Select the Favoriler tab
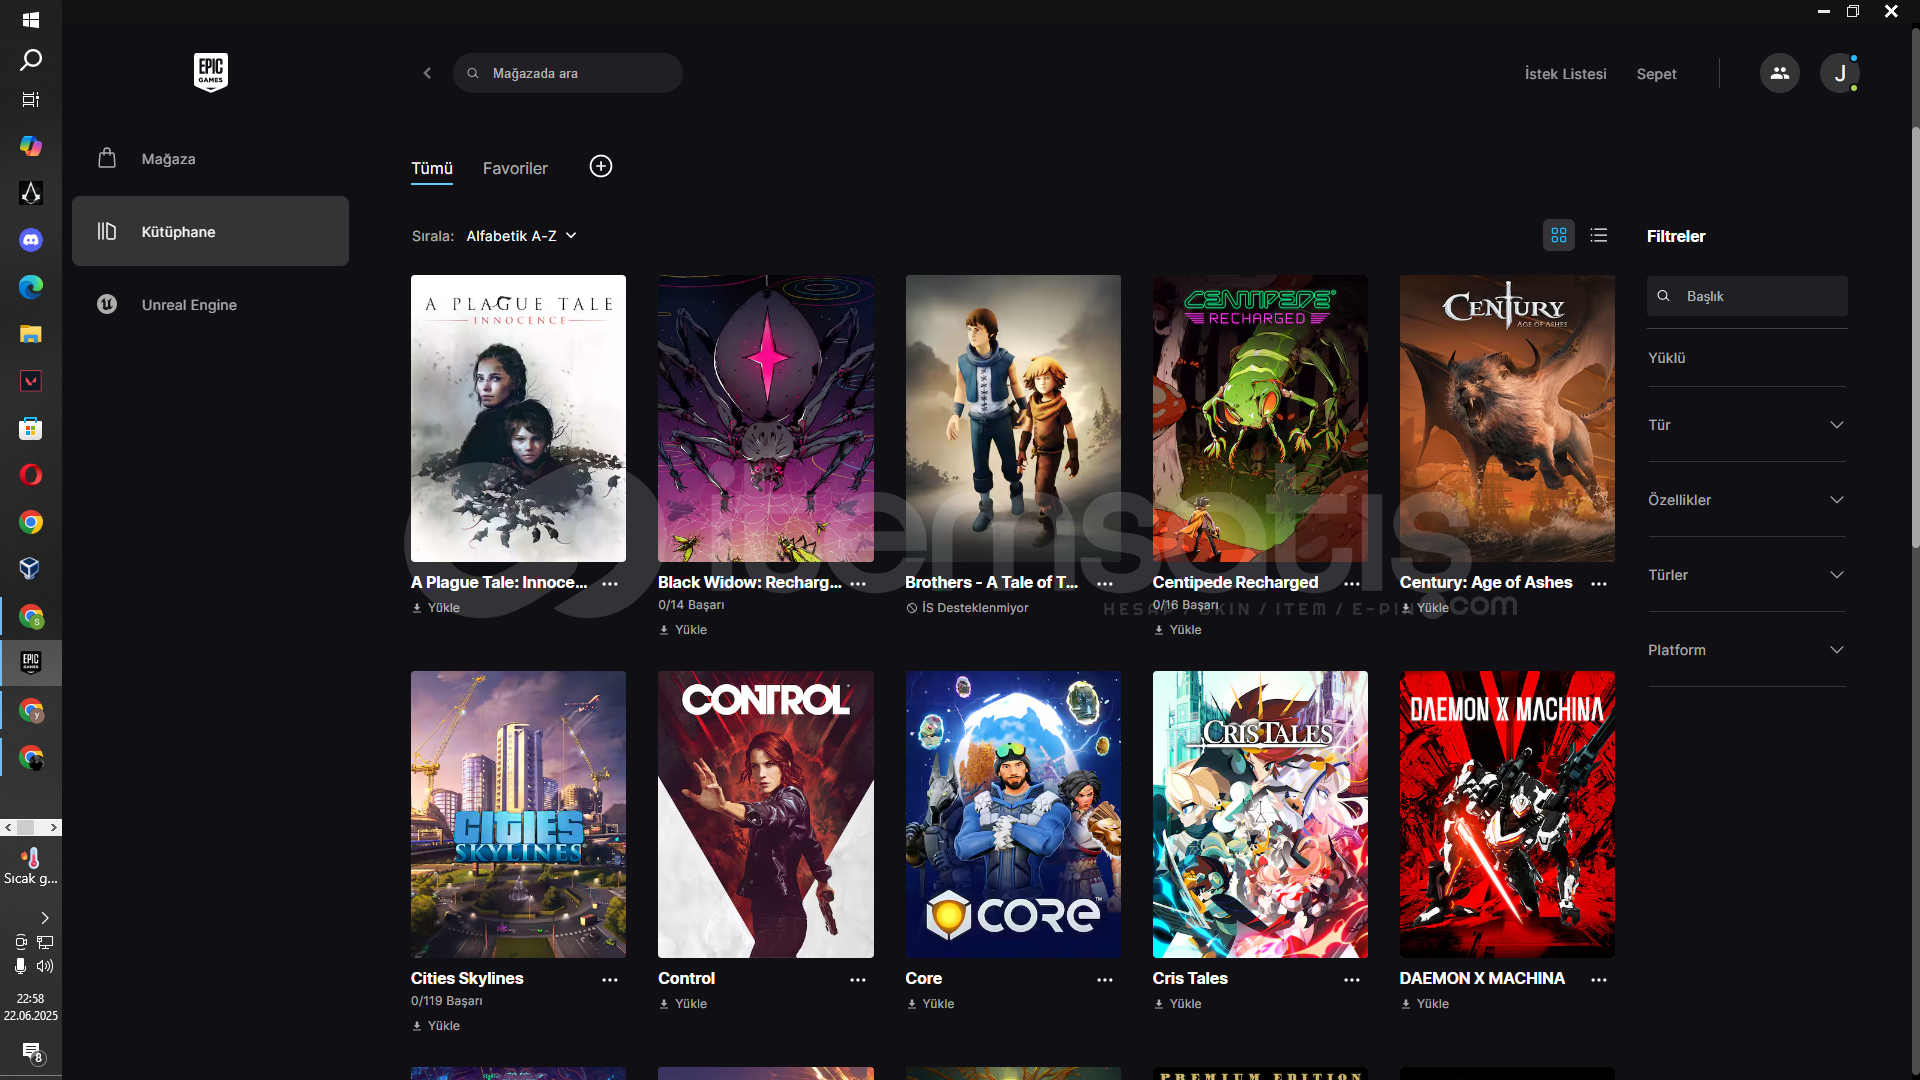 515,169
